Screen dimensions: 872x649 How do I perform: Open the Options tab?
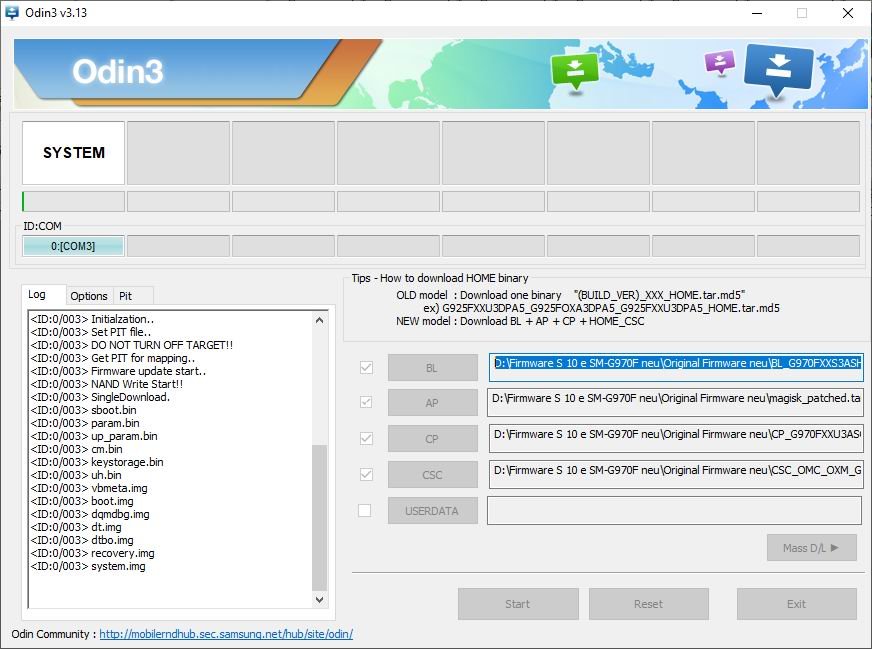tap(89, 296)
